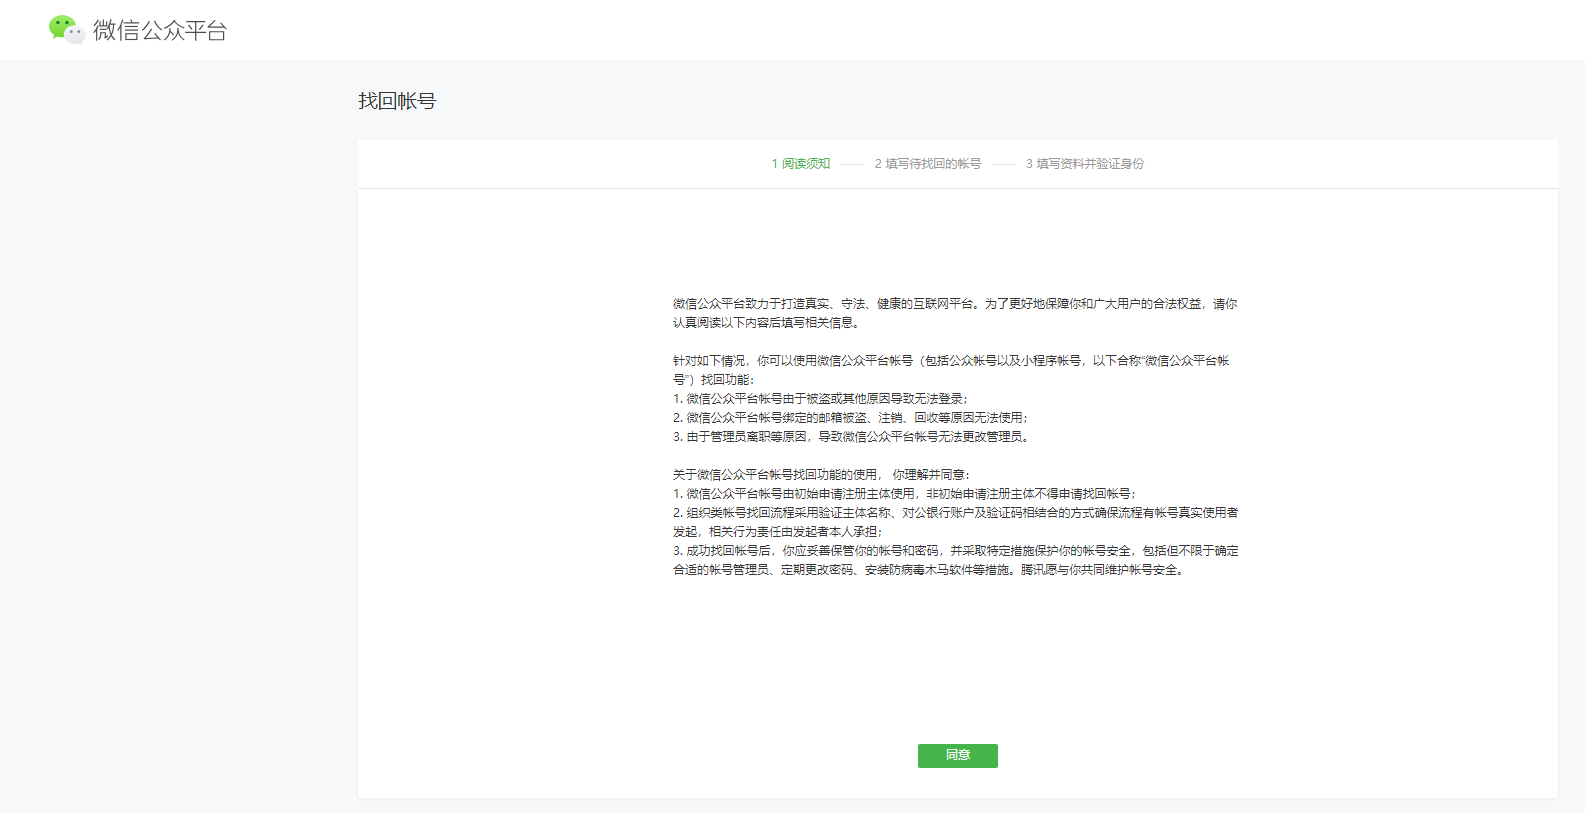This screenshot has width=1585, height=813.
Task: Click the line ending 你理解并同意
Action: point(821,475)
